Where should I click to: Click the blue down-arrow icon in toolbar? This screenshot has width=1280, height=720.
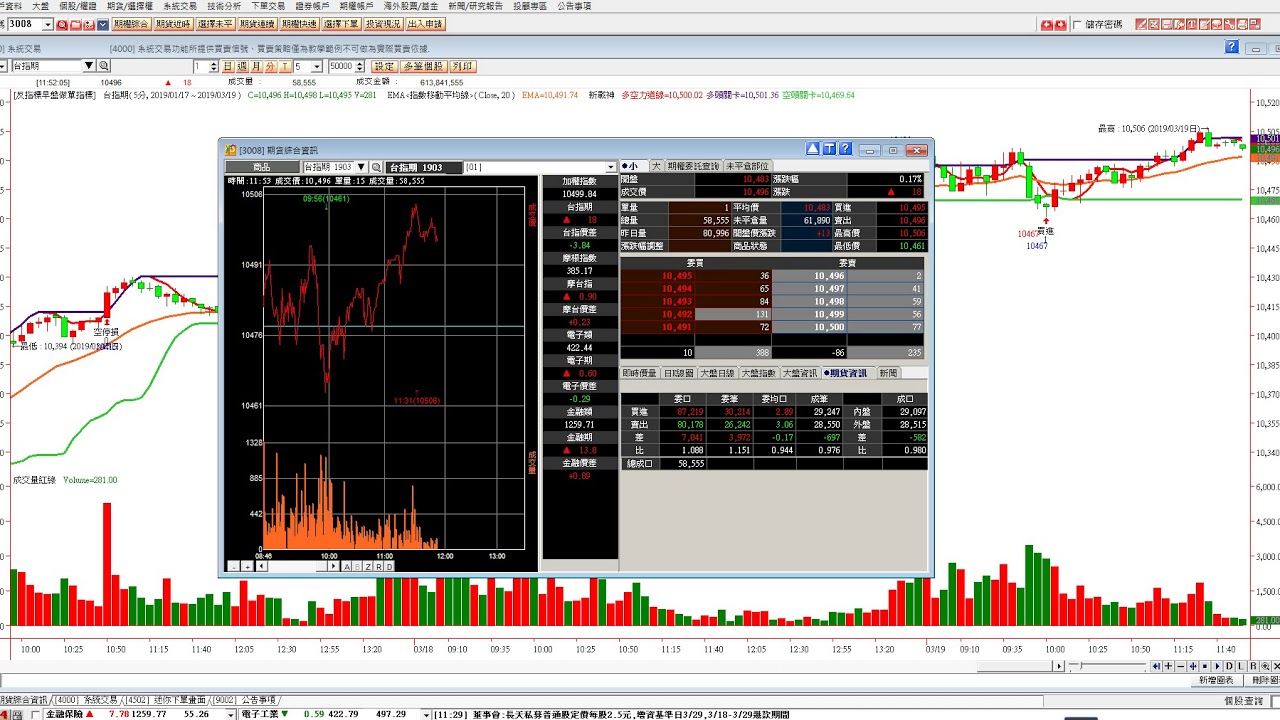(x=102, y=24)
